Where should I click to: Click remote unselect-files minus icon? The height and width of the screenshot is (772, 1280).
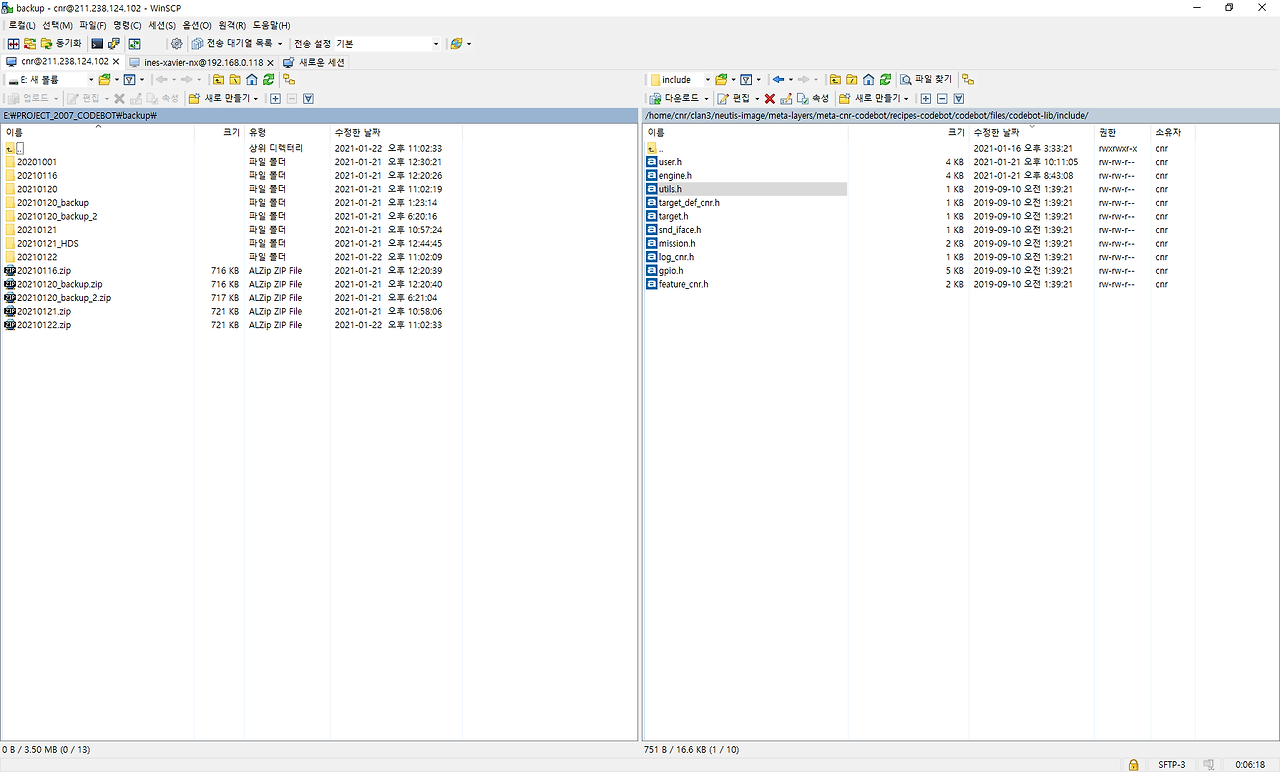tap(942, 98)
